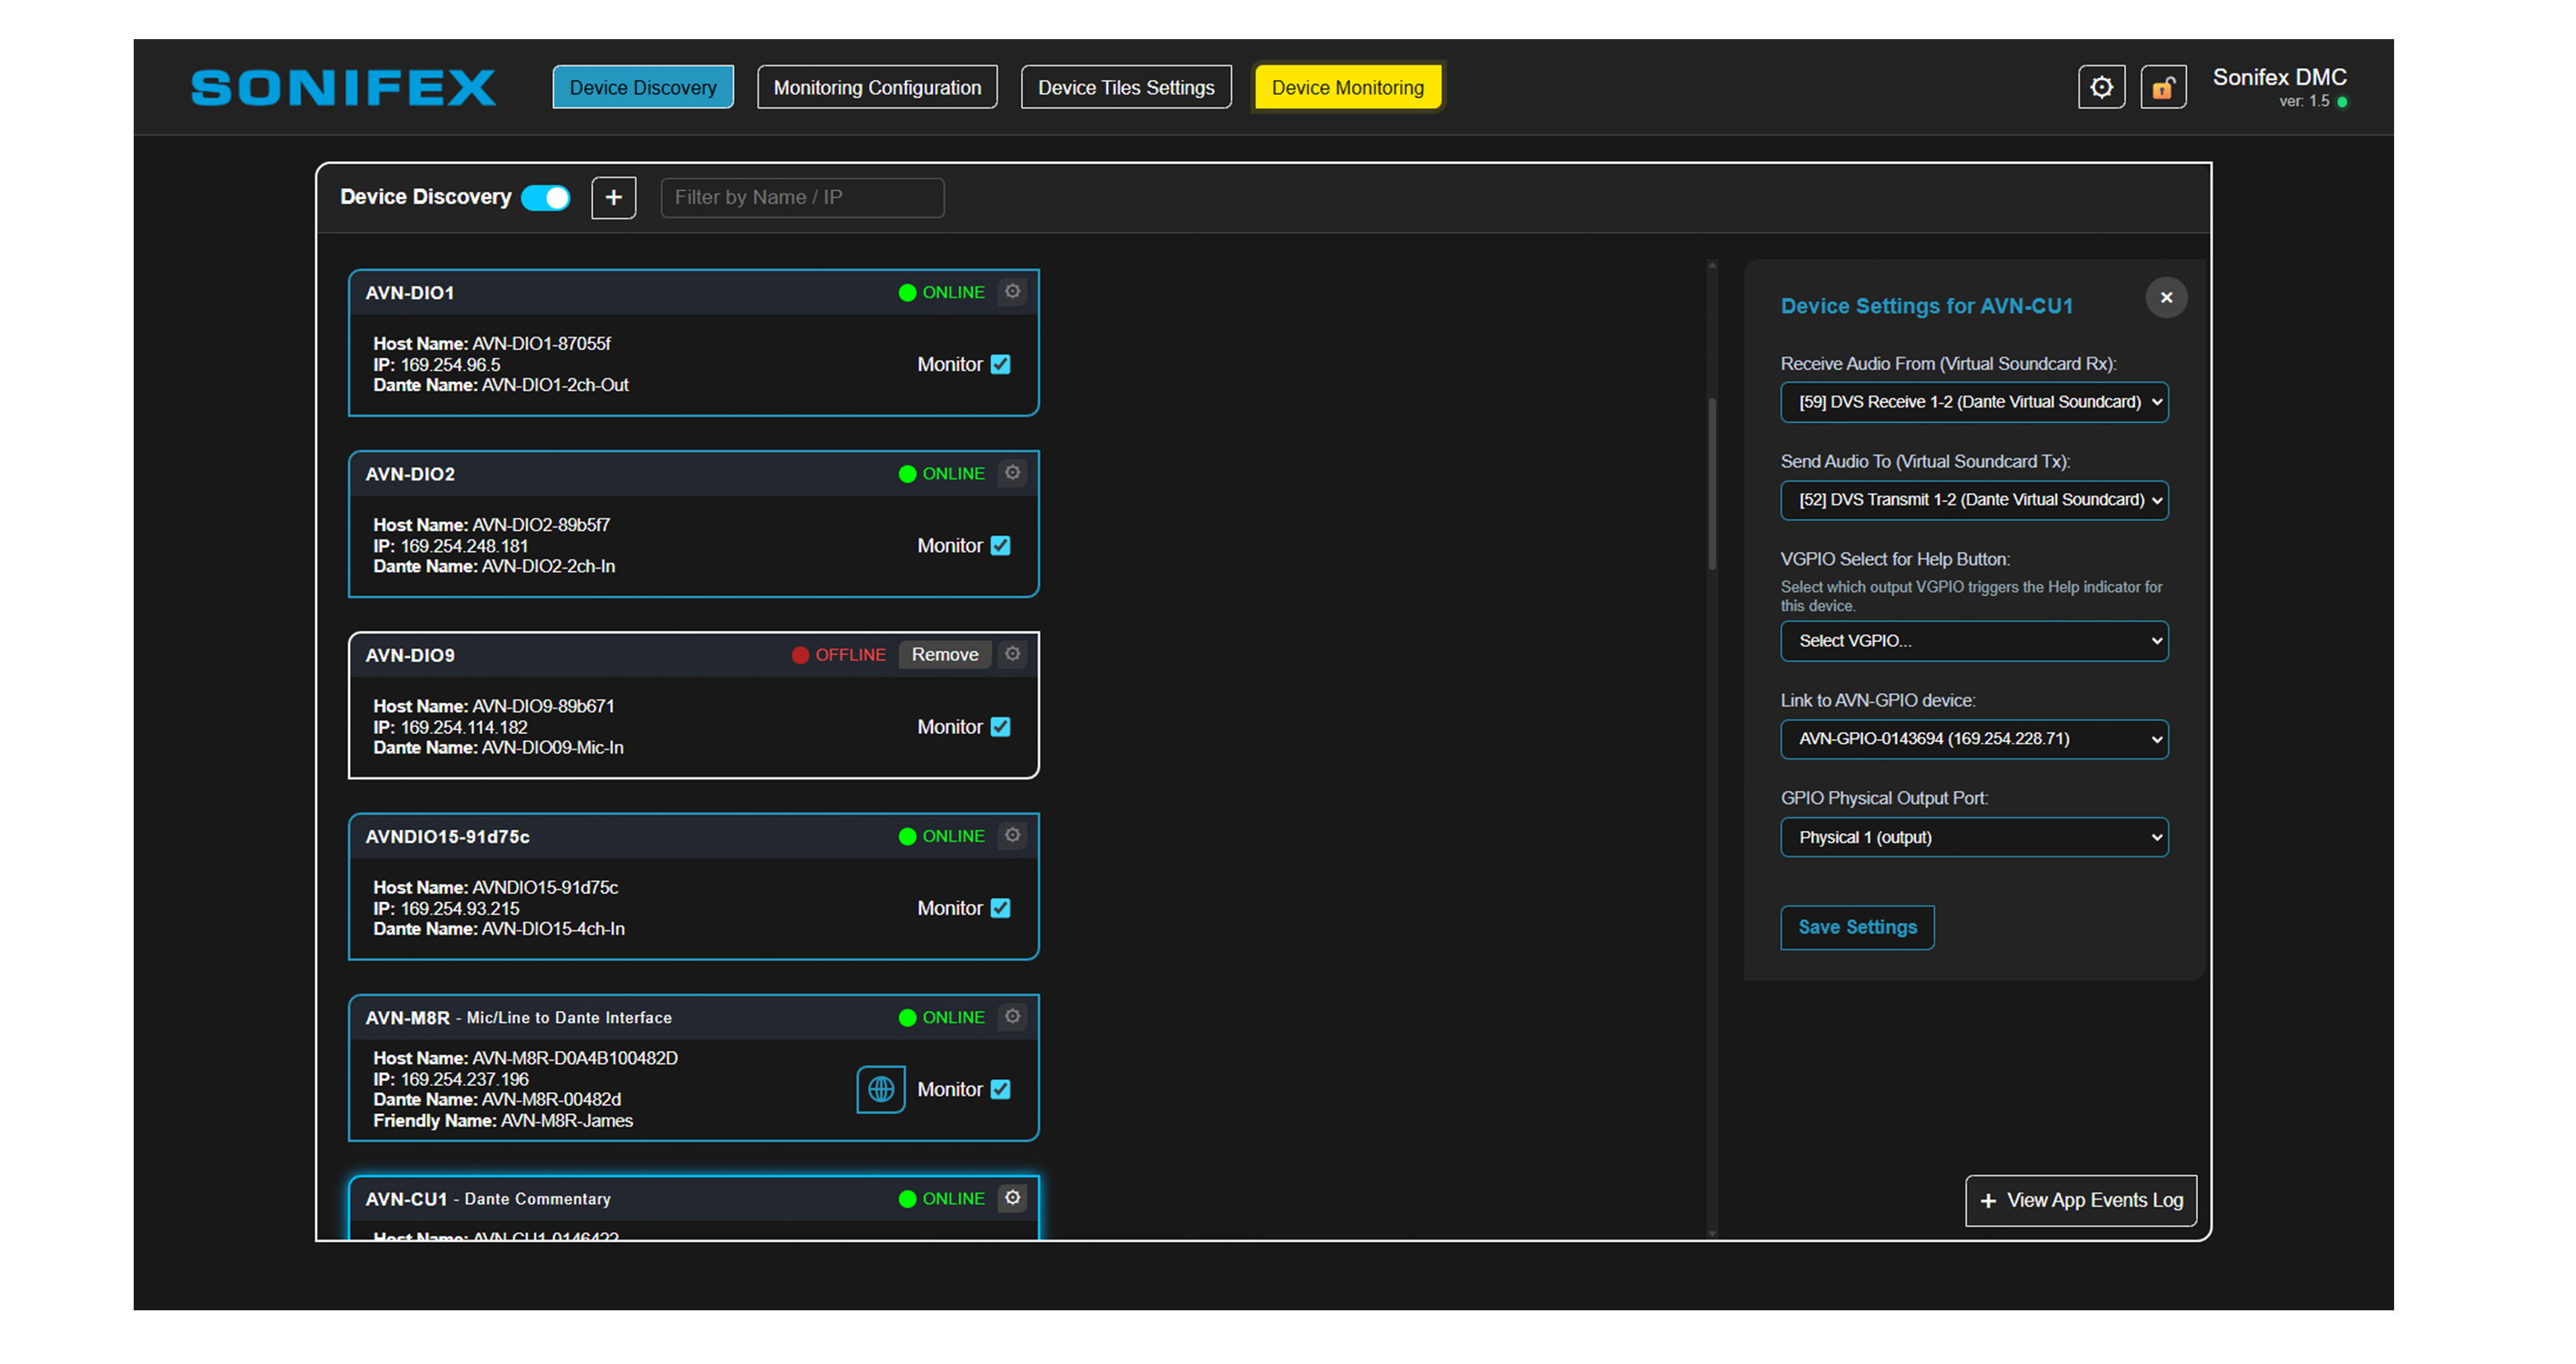Click the device list vertical scrollbar

tap(1712, 485)
